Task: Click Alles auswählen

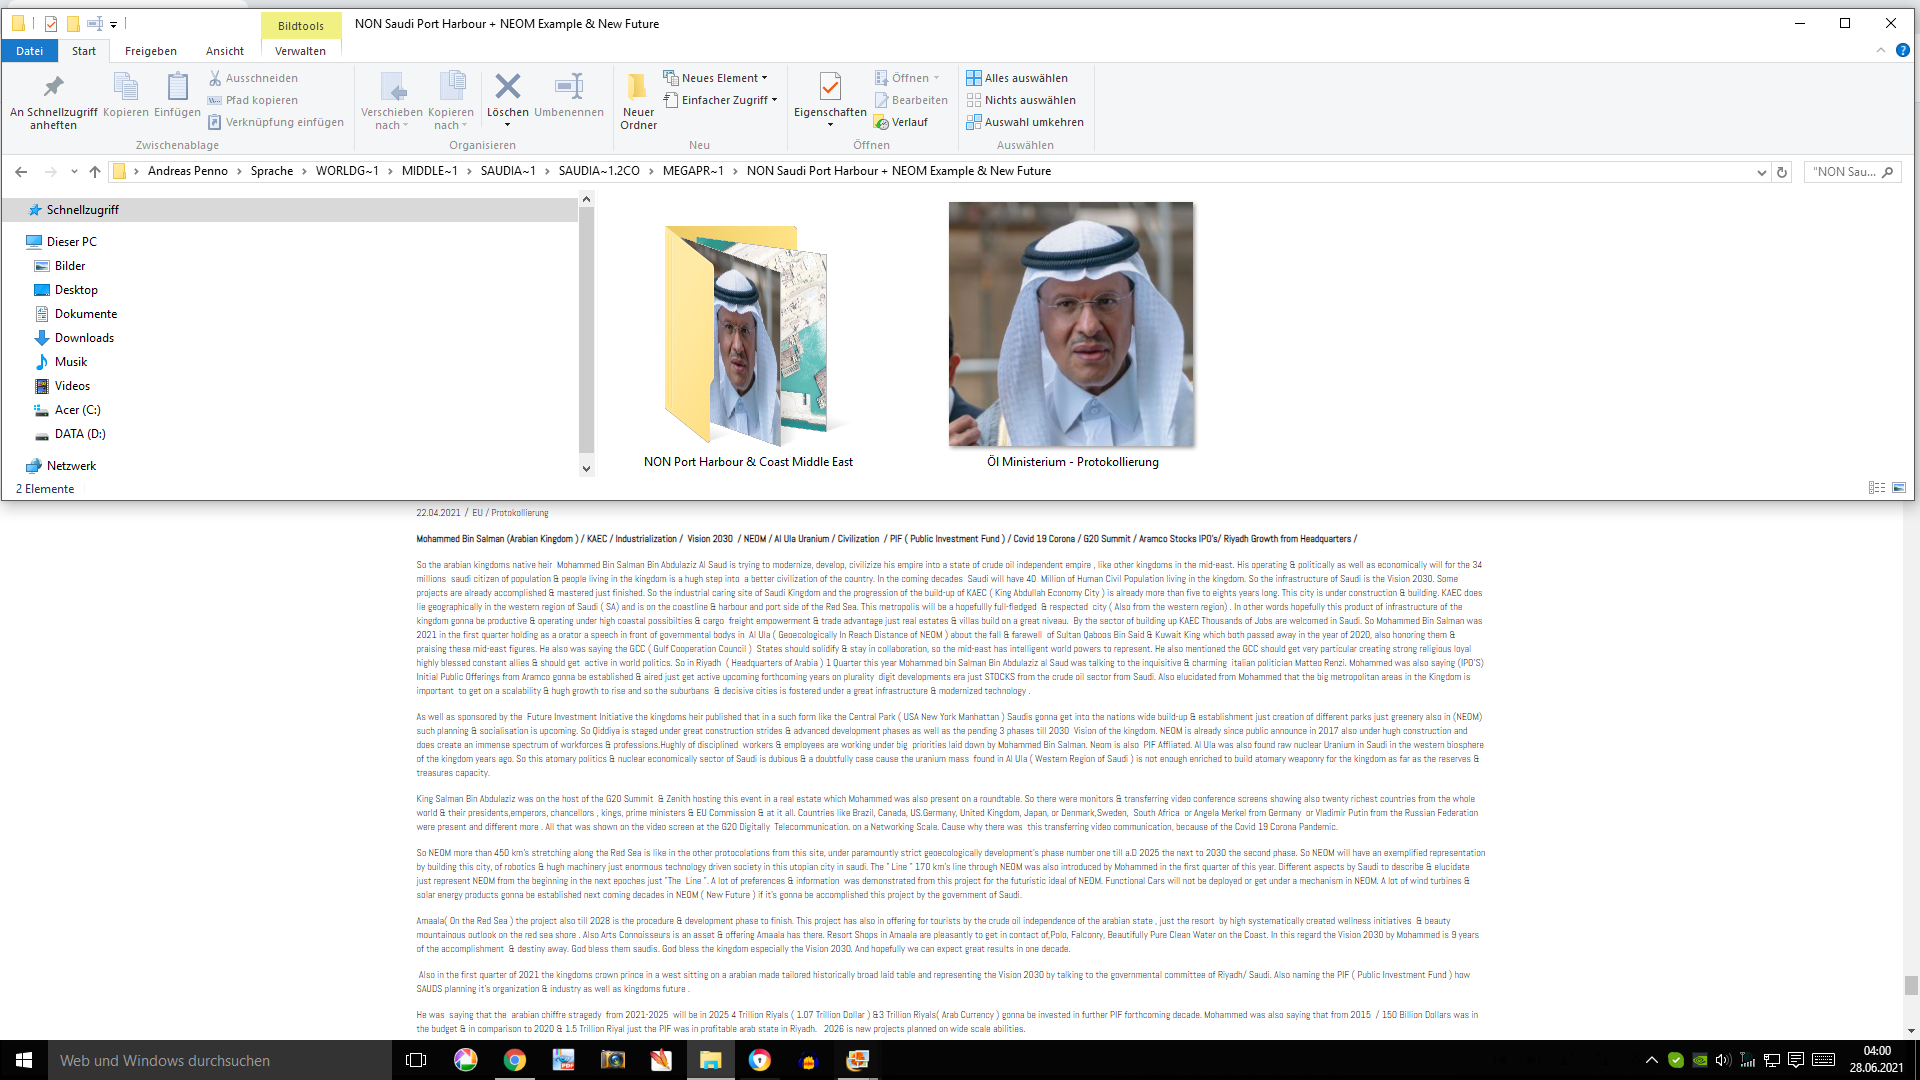Action: 1017,78
